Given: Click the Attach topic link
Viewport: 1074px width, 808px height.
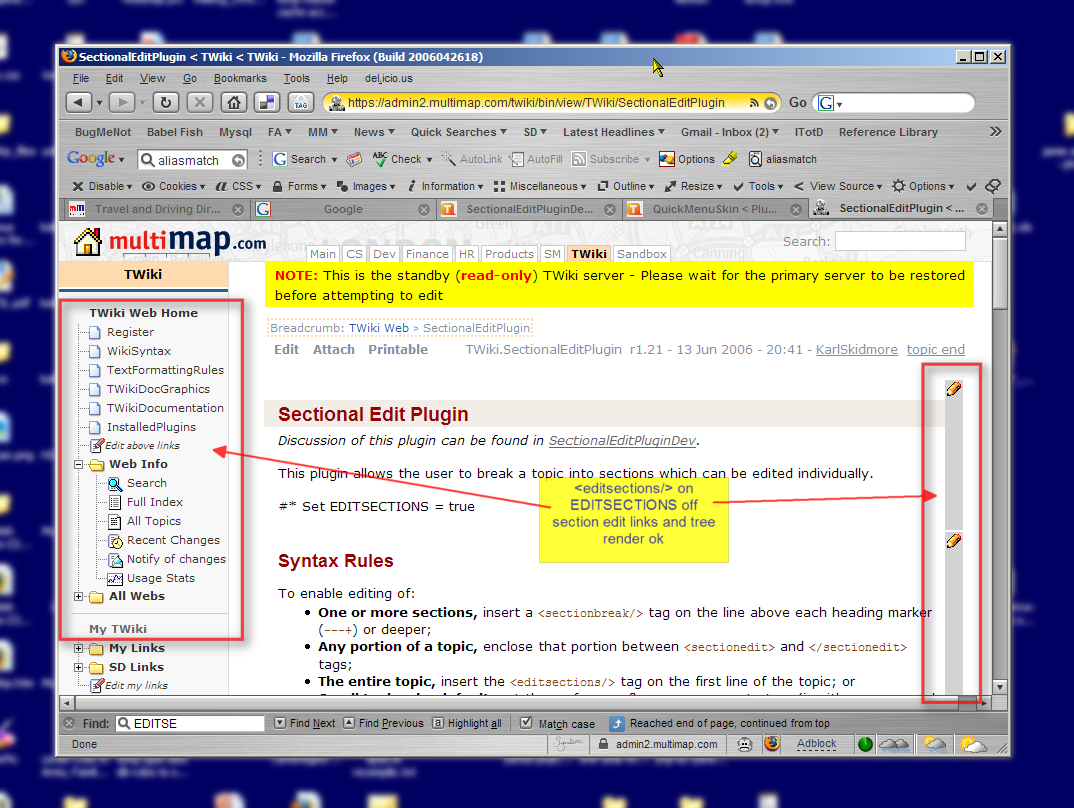Looking at the screenshot, I should [334, 349].
